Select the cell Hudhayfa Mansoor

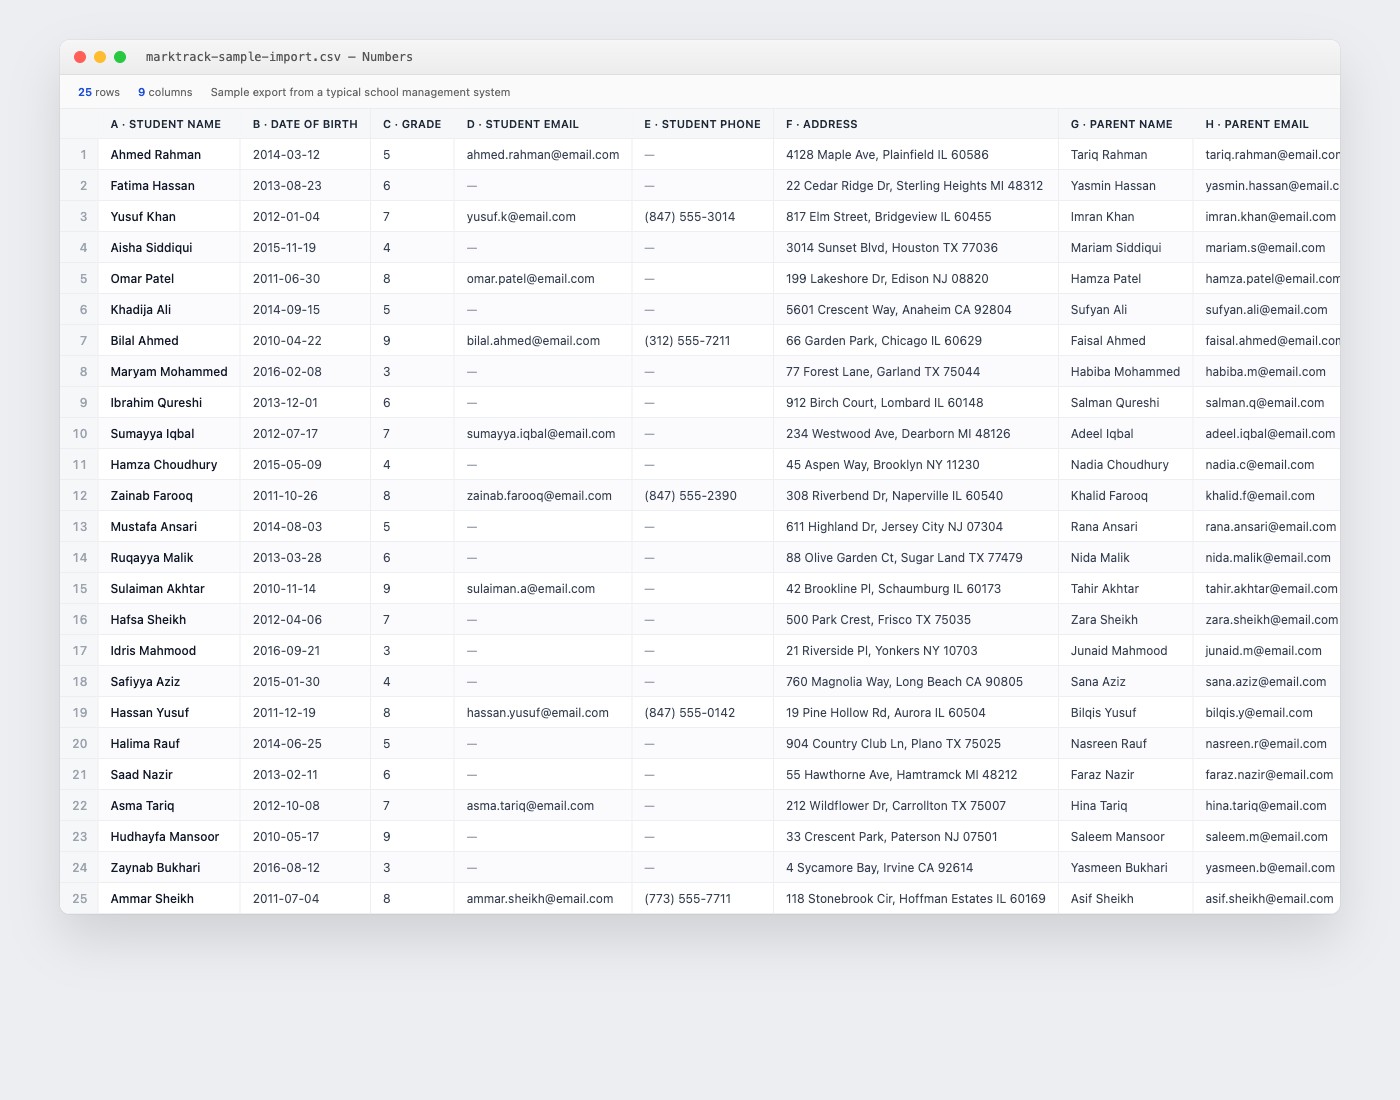[x=170, y=837]
